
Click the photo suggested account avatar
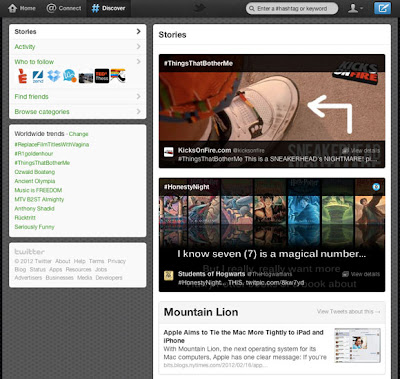click(x=86, y=77)
